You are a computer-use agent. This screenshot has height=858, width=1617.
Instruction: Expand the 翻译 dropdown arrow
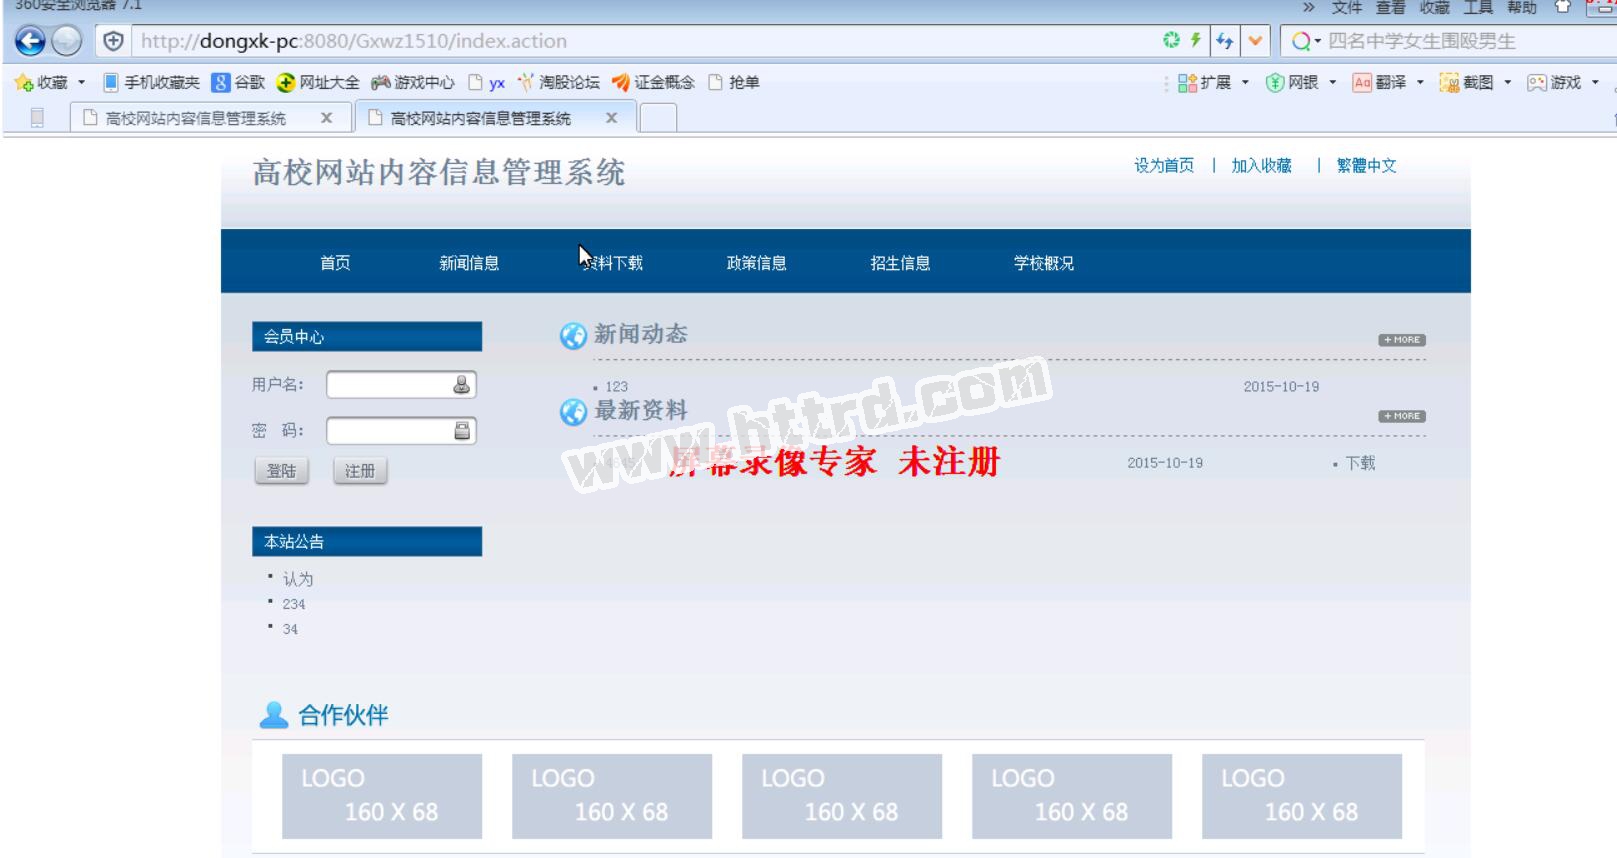pyautogui.click(x=1420, y=82)
